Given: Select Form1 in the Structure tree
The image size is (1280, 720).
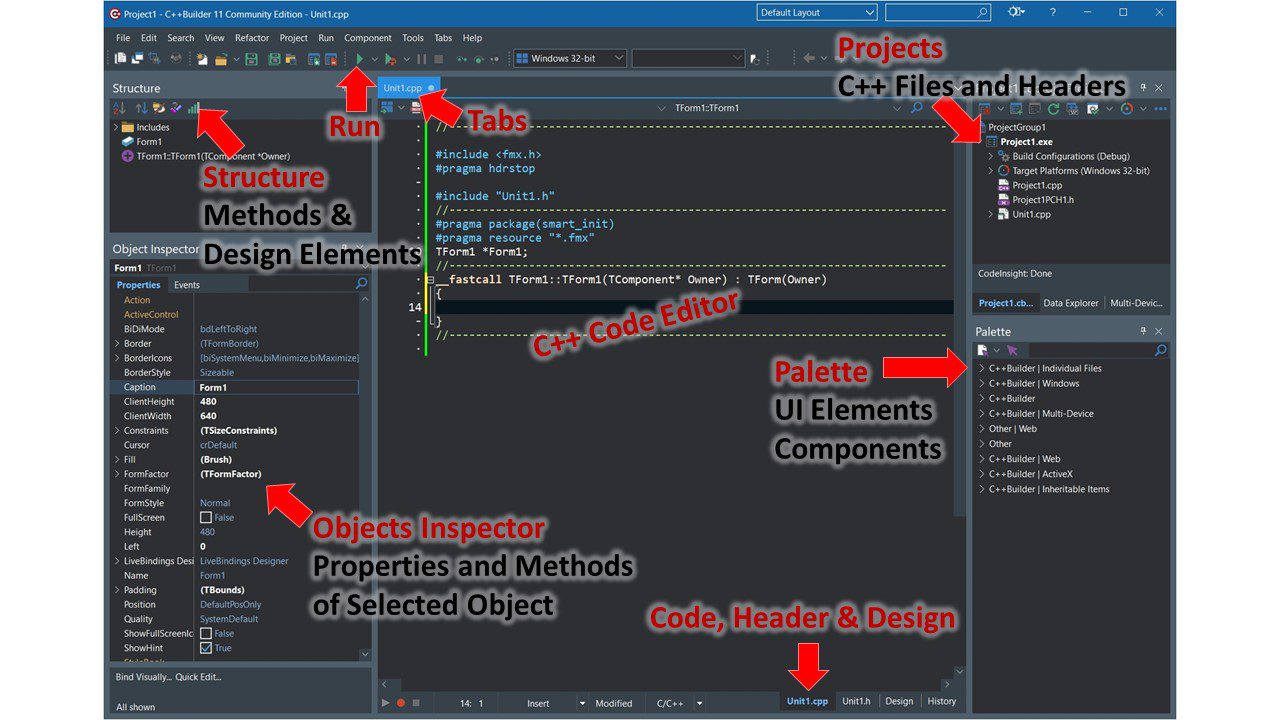Looking at the screenshot, I should pos(149,142).
